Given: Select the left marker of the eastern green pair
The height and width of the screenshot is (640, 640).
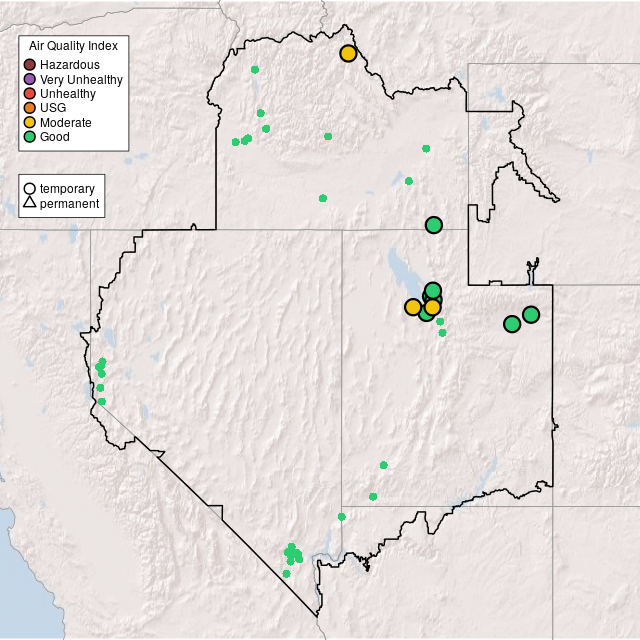Looking at the screenshot, I should point(512,324).
